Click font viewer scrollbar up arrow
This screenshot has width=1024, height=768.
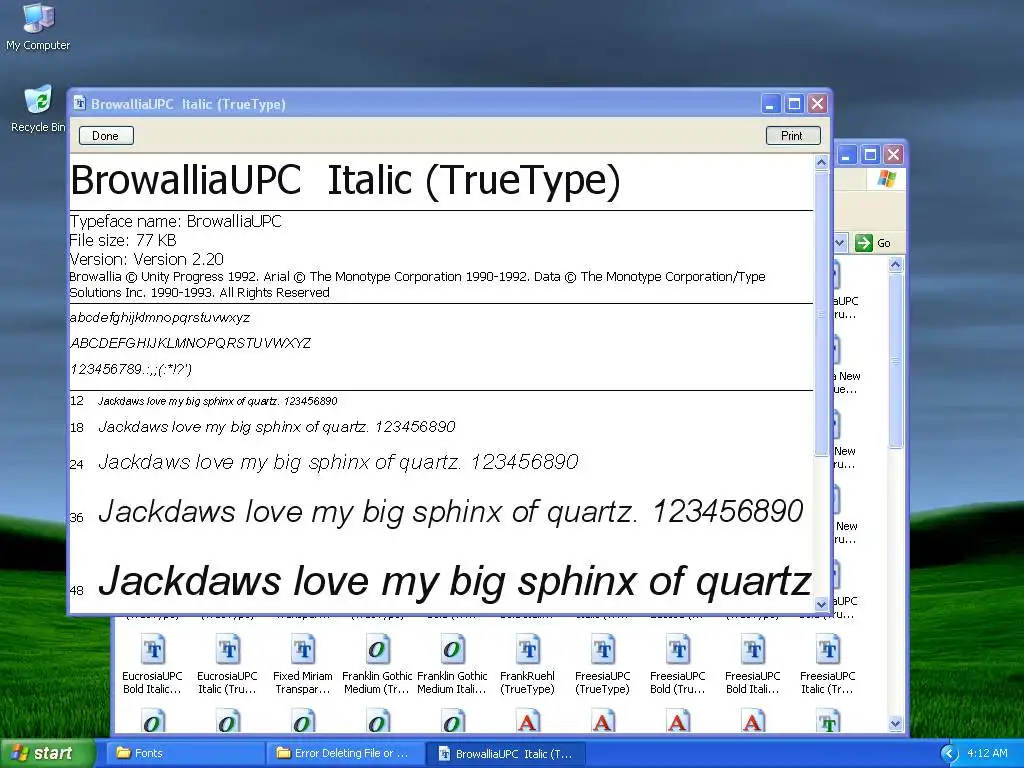pos(822,163)
